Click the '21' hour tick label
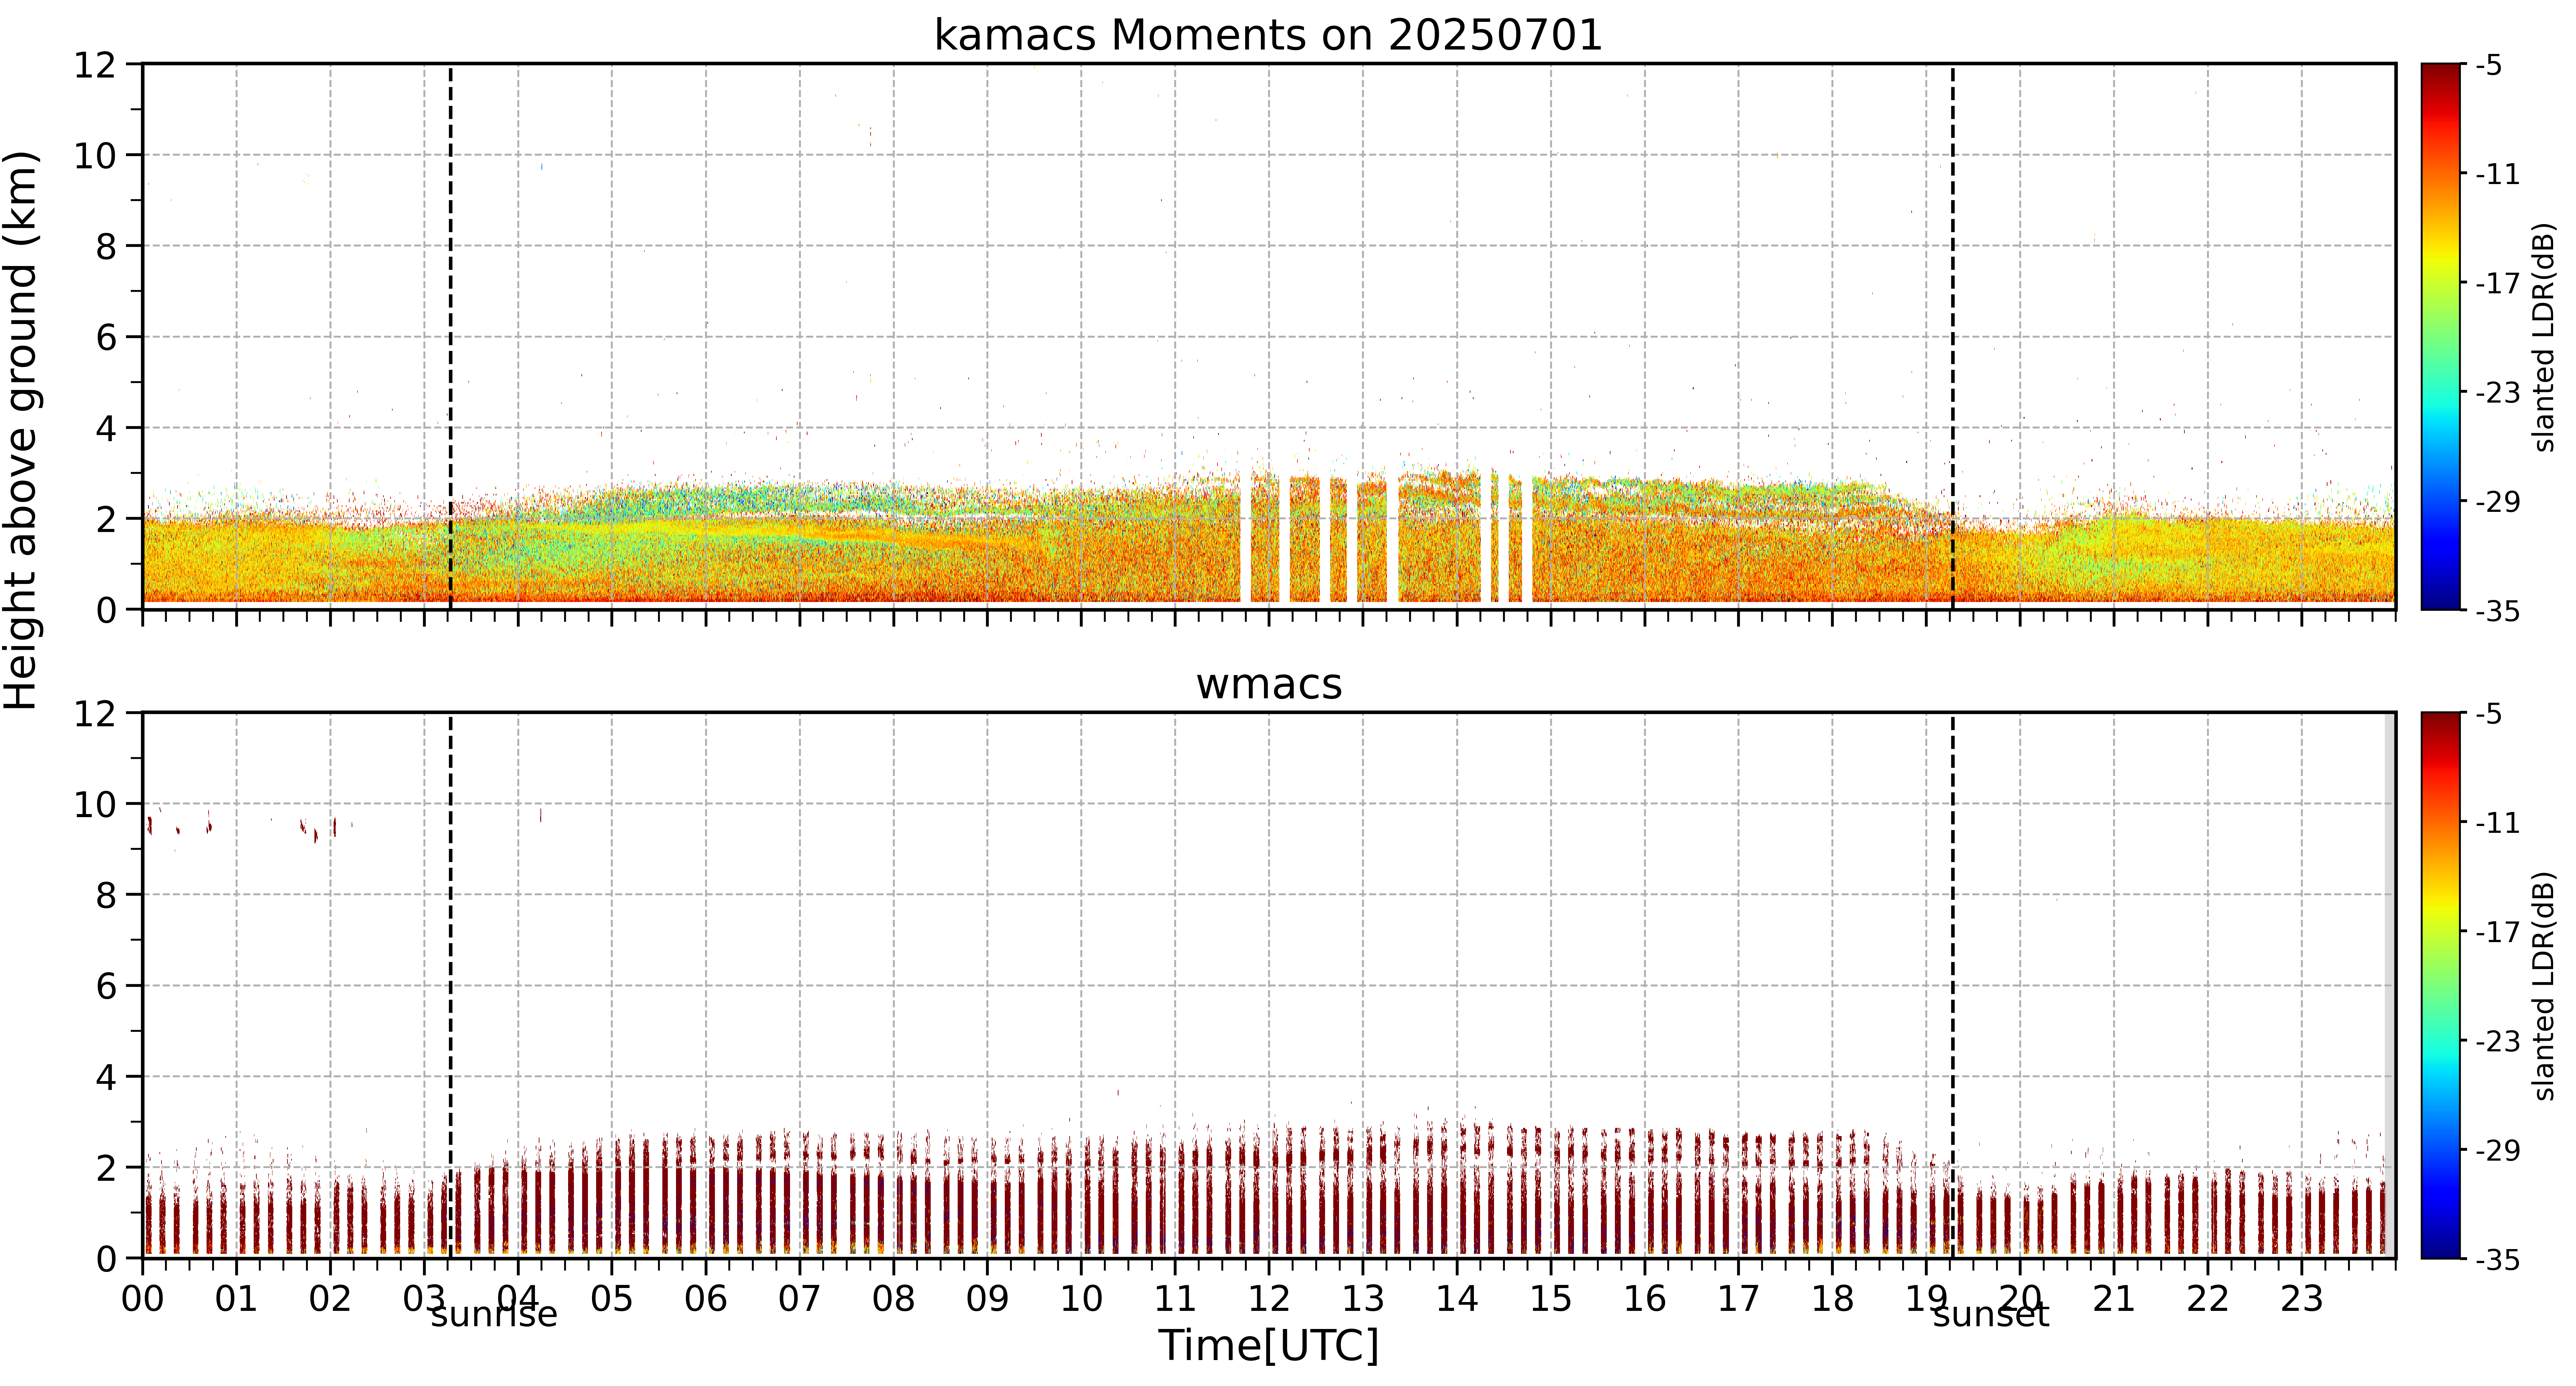The height and width of the screenshot is (1386, 2576). (x=2114, y=1299)
